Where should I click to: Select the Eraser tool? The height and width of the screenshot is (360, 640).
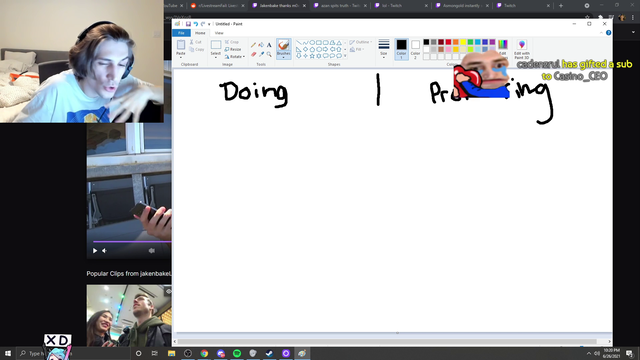point(253,54)
